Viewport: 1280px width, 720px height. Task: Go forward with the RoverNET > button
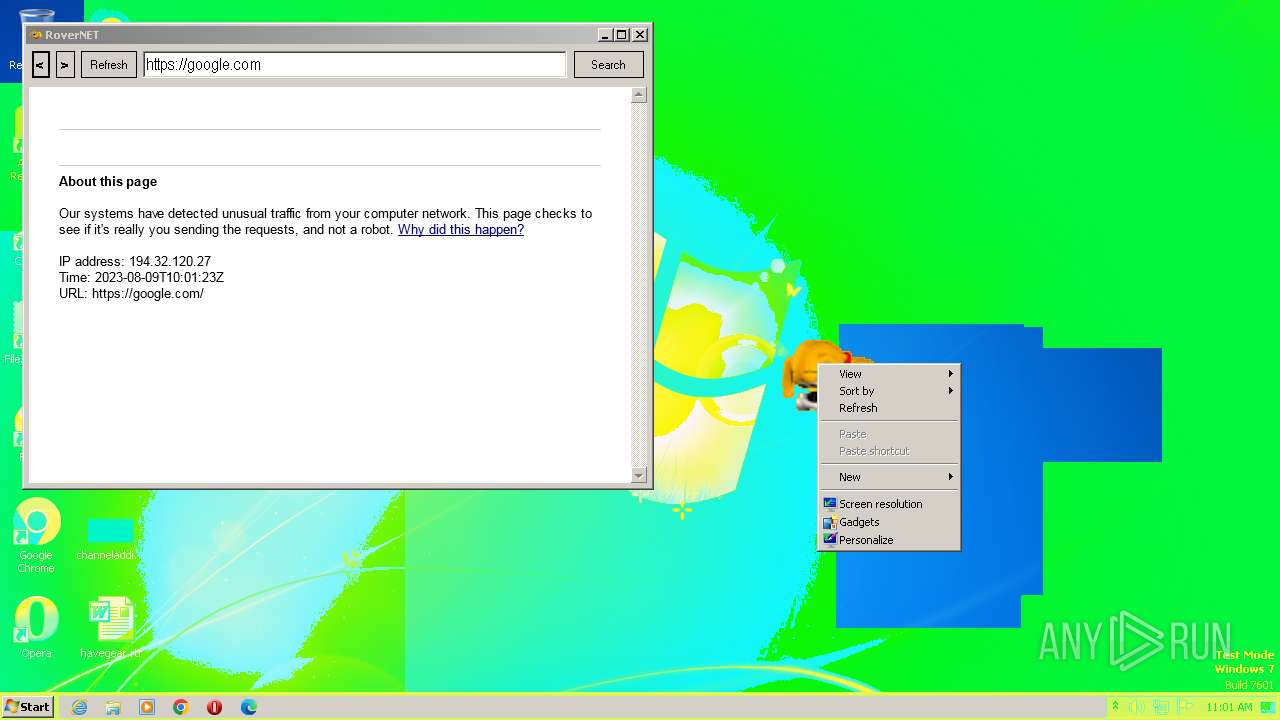click(x=65, y=65)
